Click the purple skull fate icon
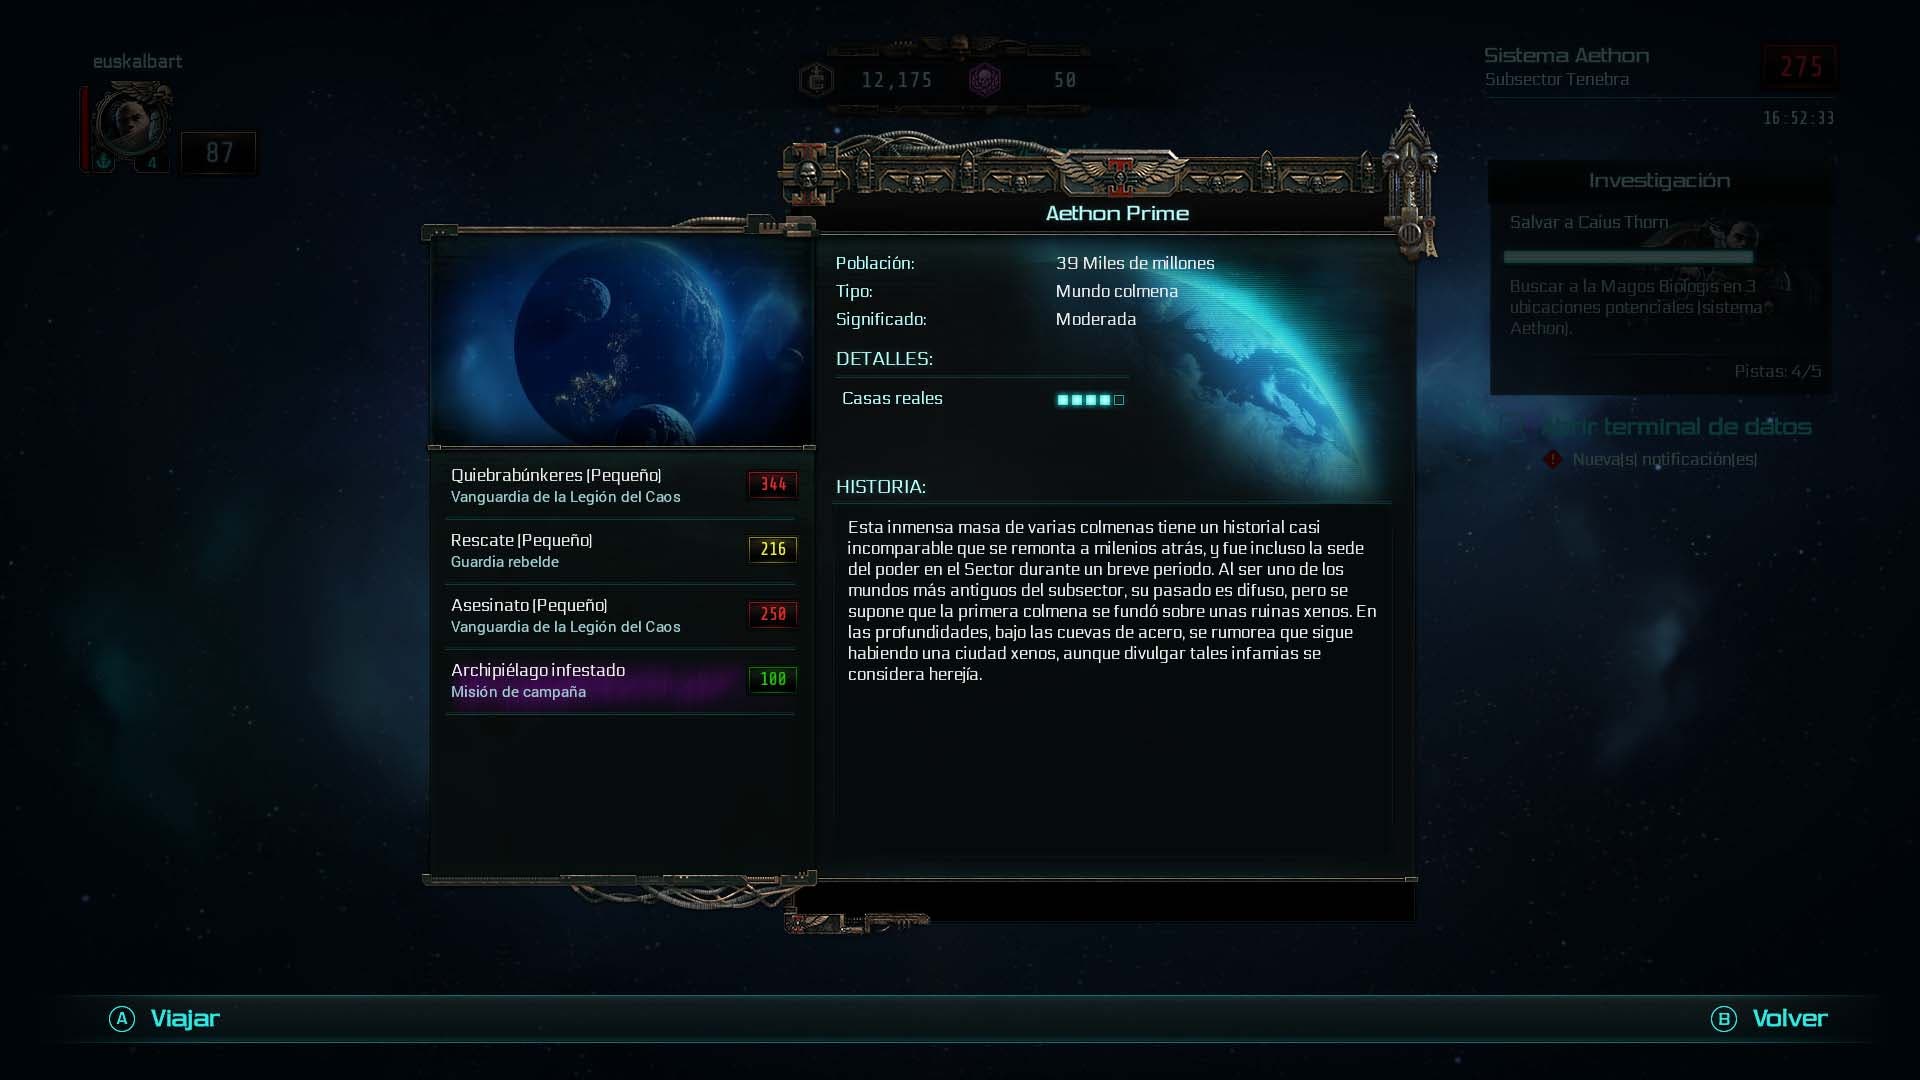Viewport: 1920px width, 1080px height. (985, 80)
